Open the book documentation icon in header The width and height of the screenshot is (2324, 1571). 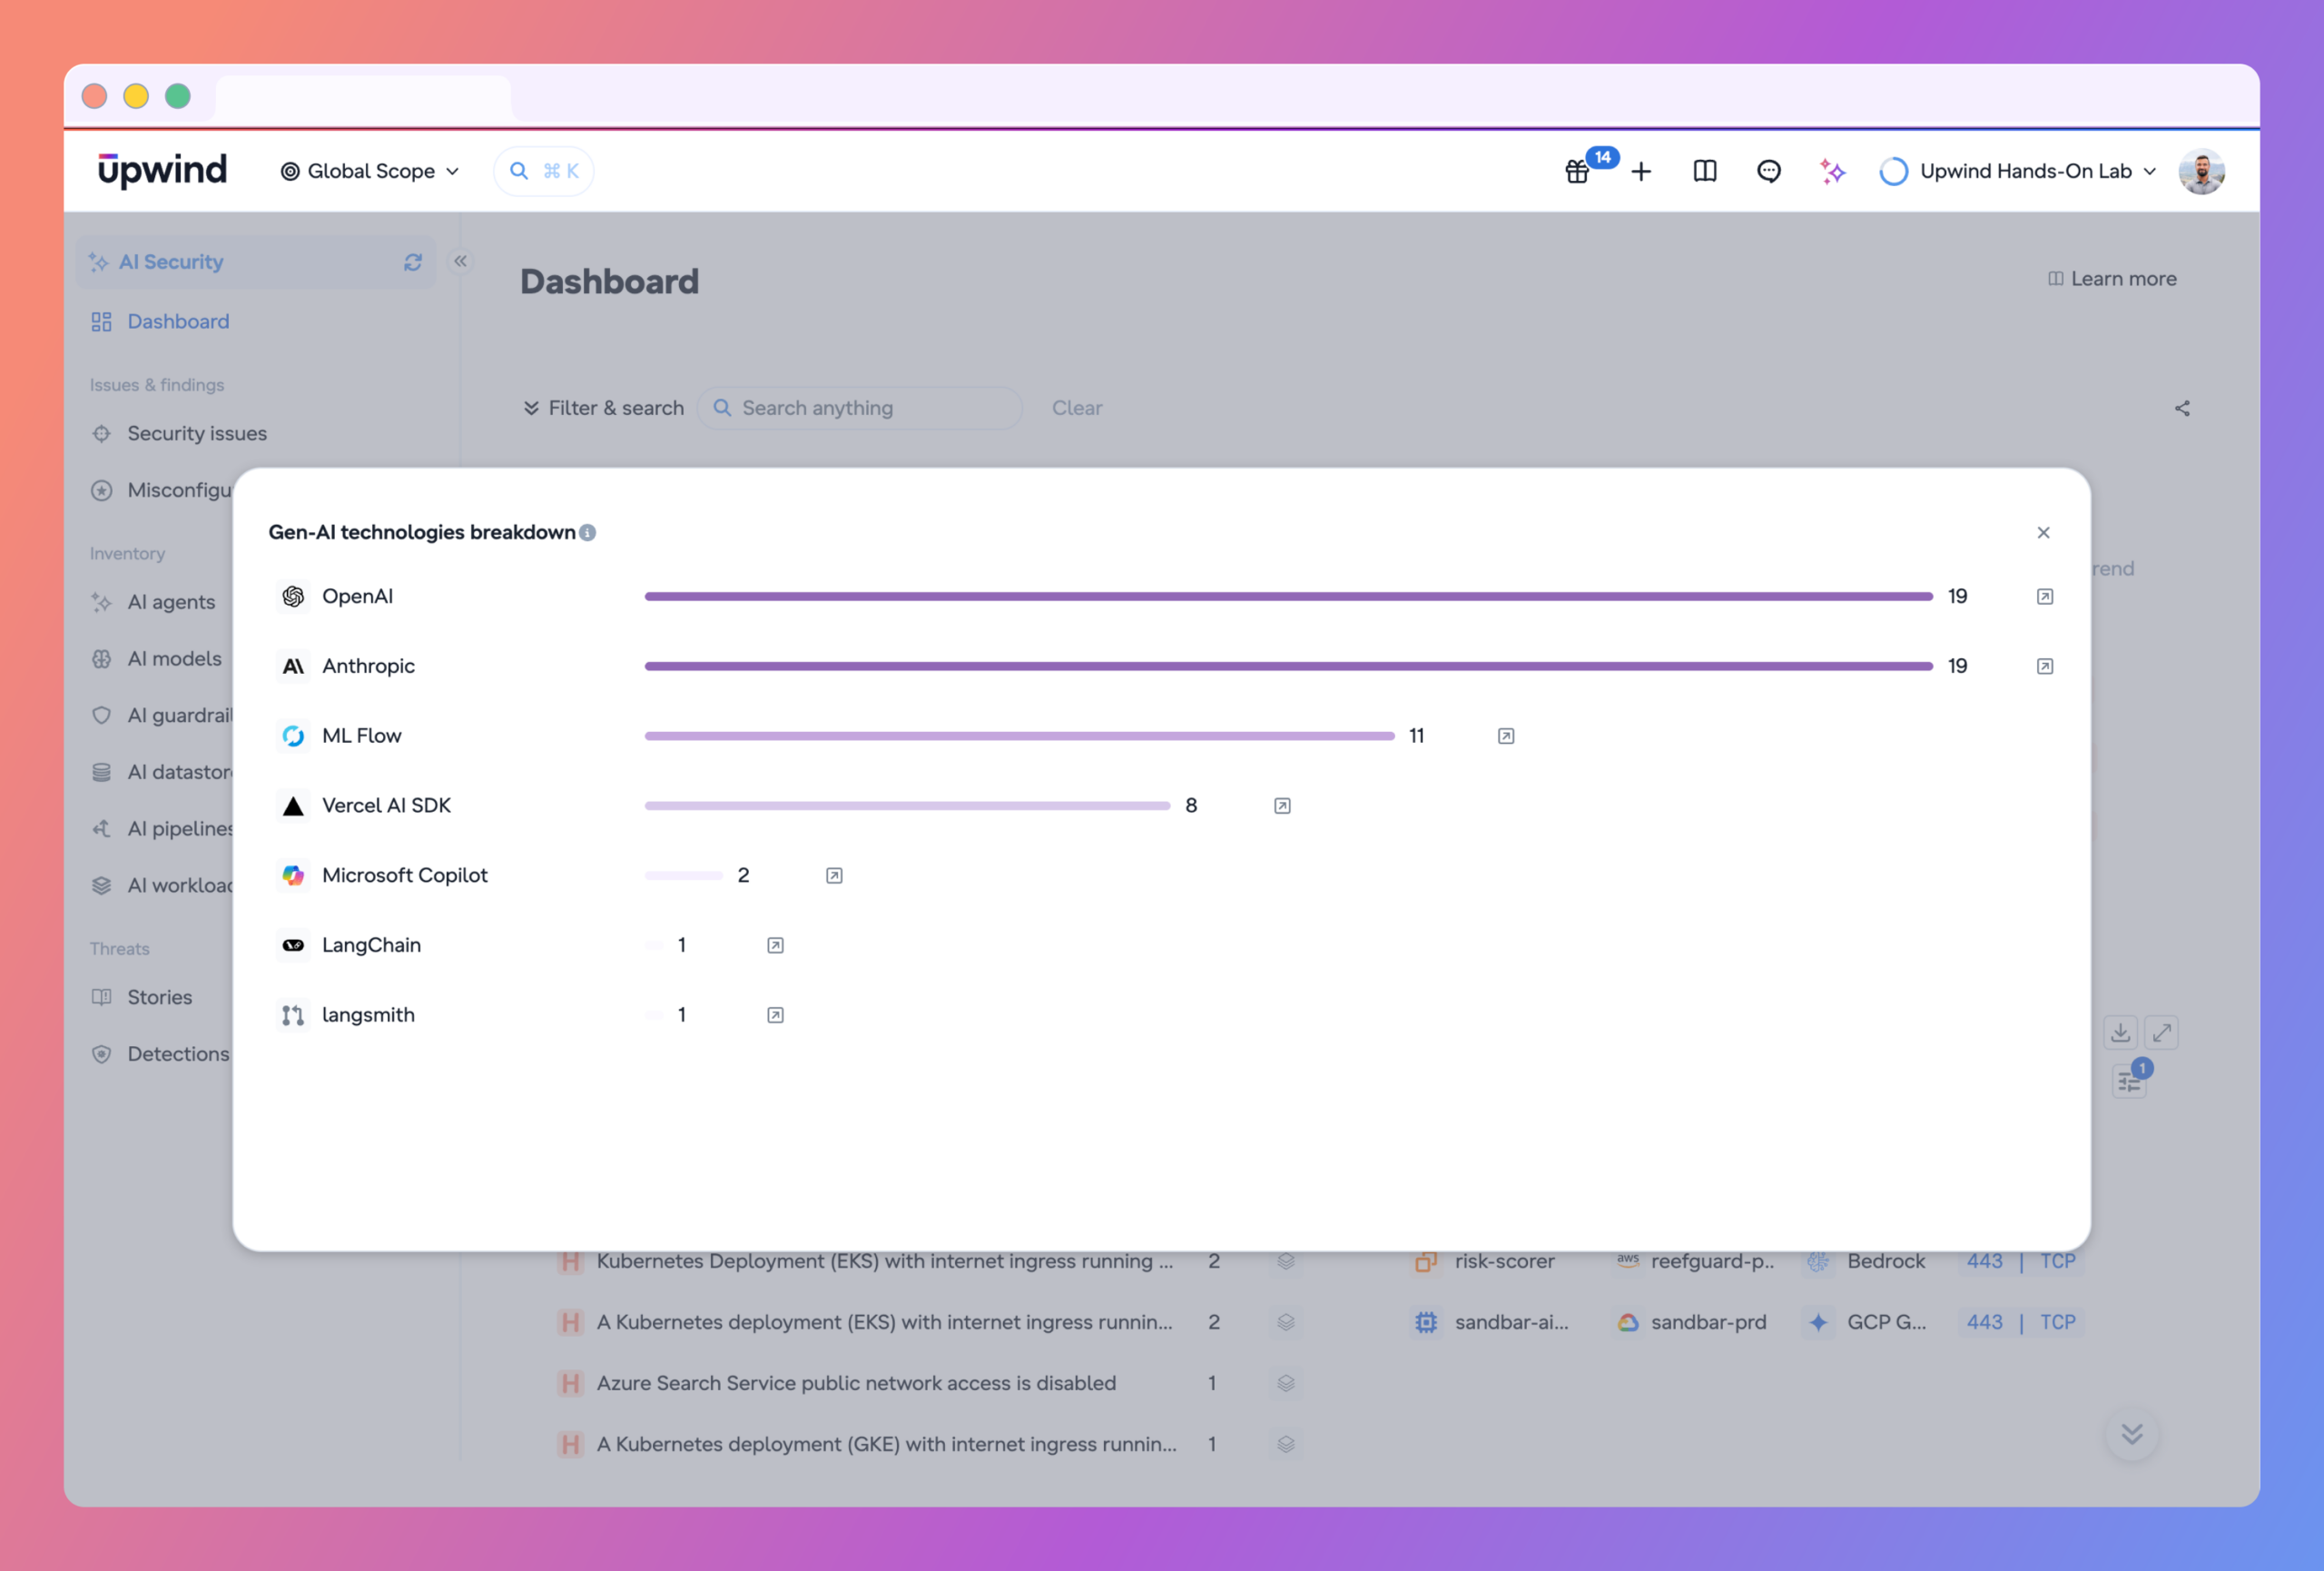pyautogui.click(x=1705, y=171)
